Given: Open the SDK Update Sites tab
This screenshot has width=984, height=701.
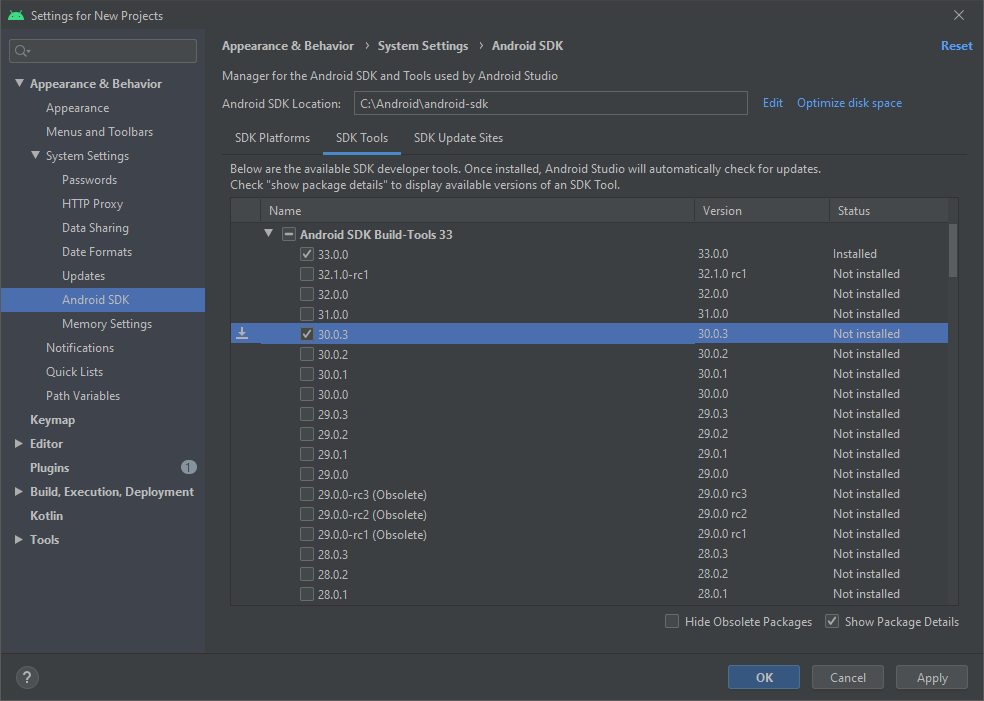Looking at the screenshot, I should point(458,138).
